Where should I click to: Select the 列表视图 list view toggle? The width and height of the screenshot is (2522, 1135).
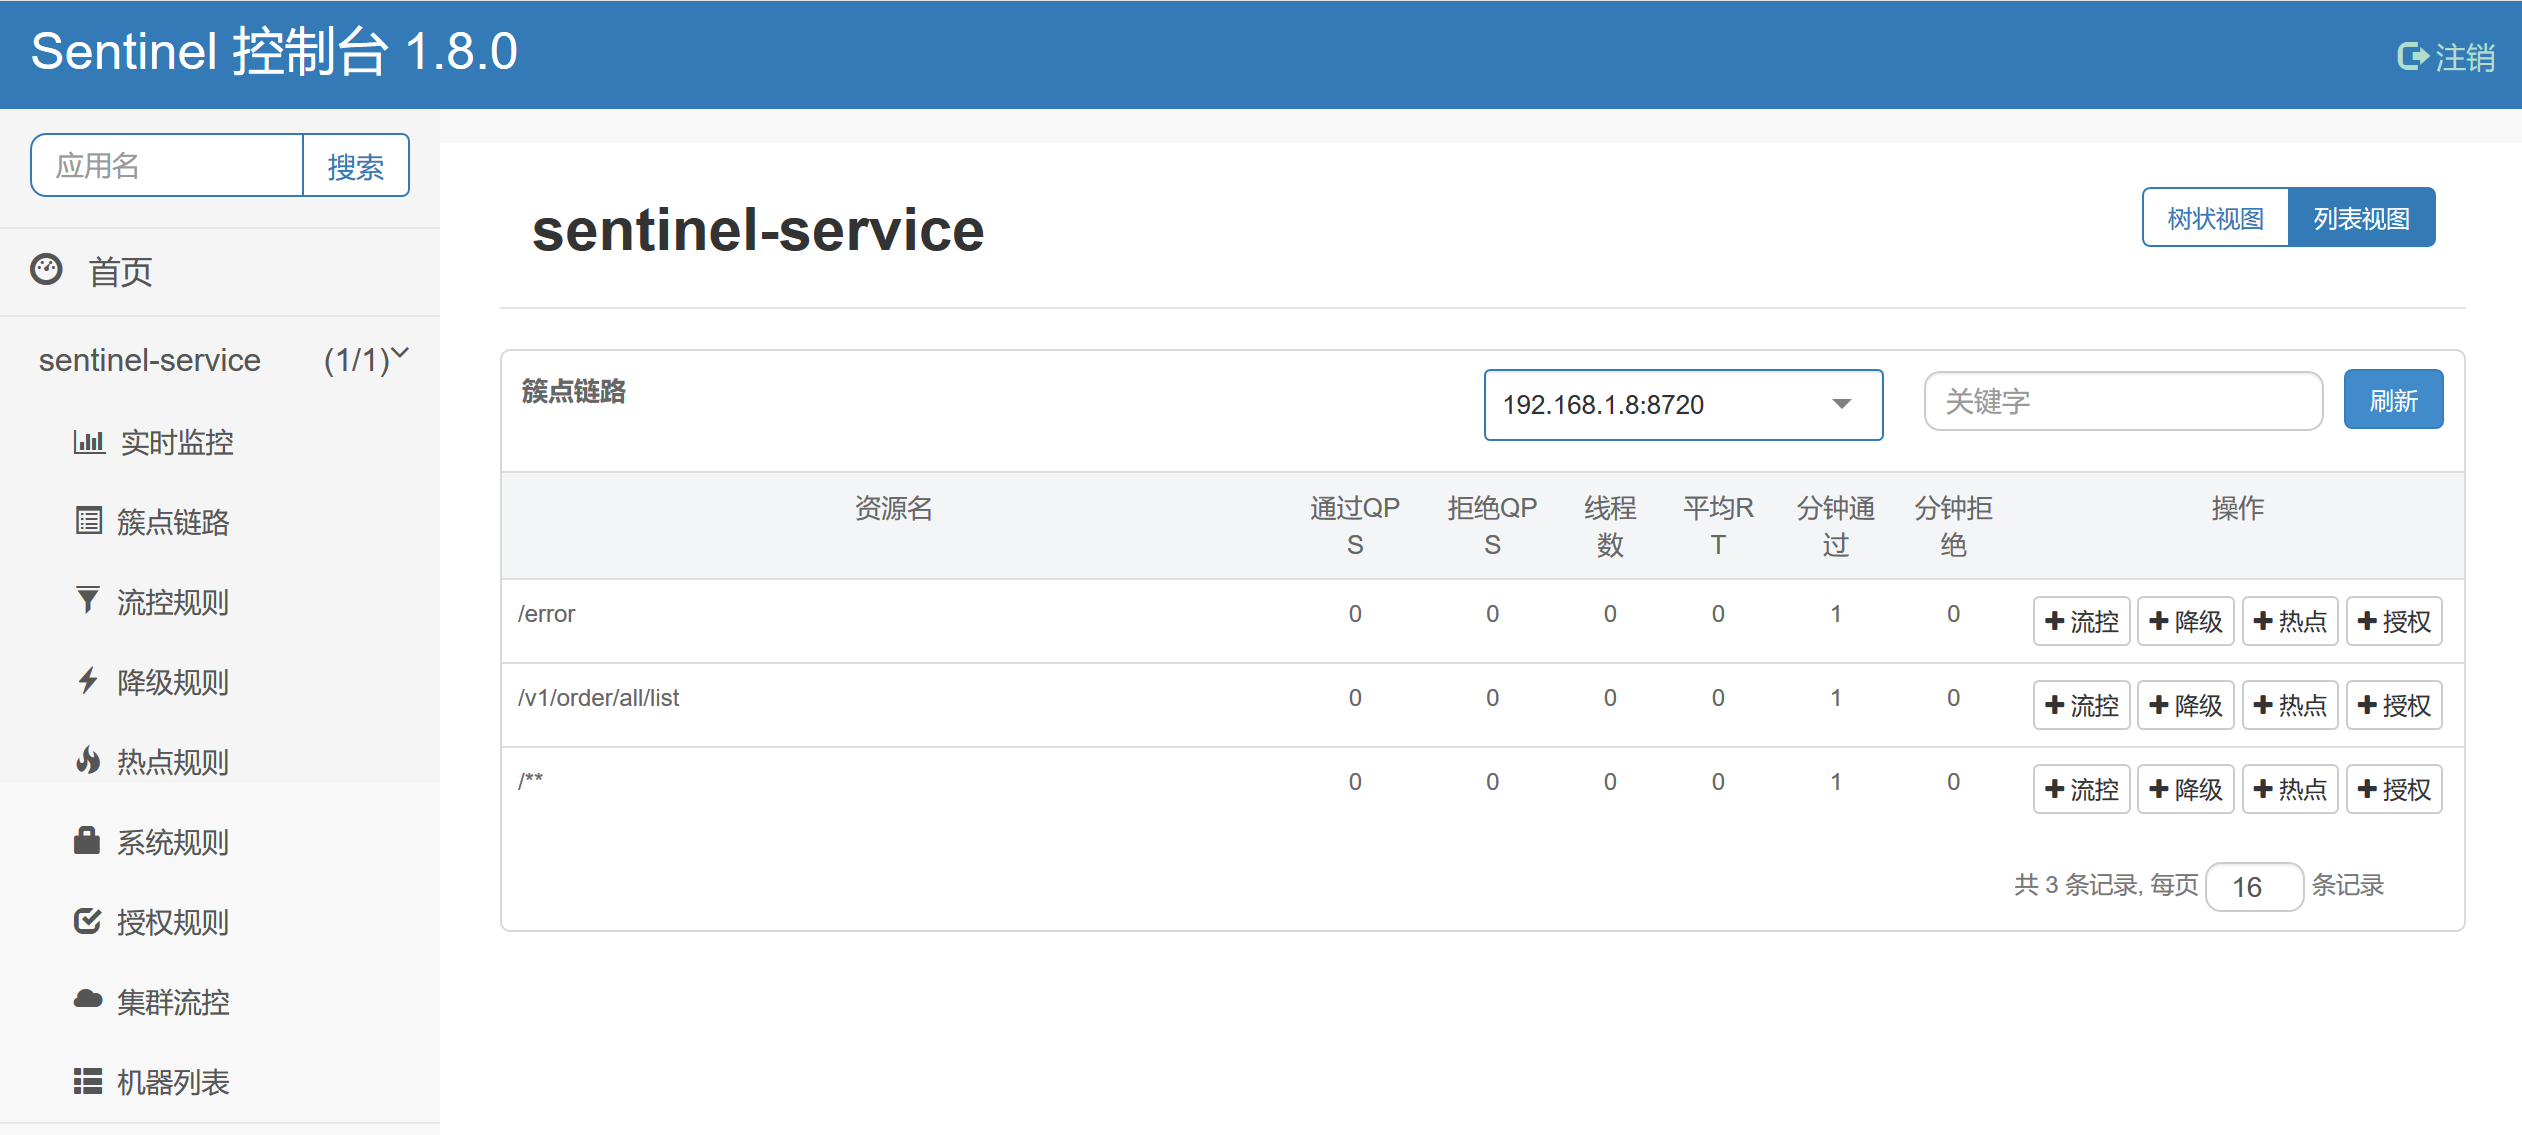pos(2361,218)
